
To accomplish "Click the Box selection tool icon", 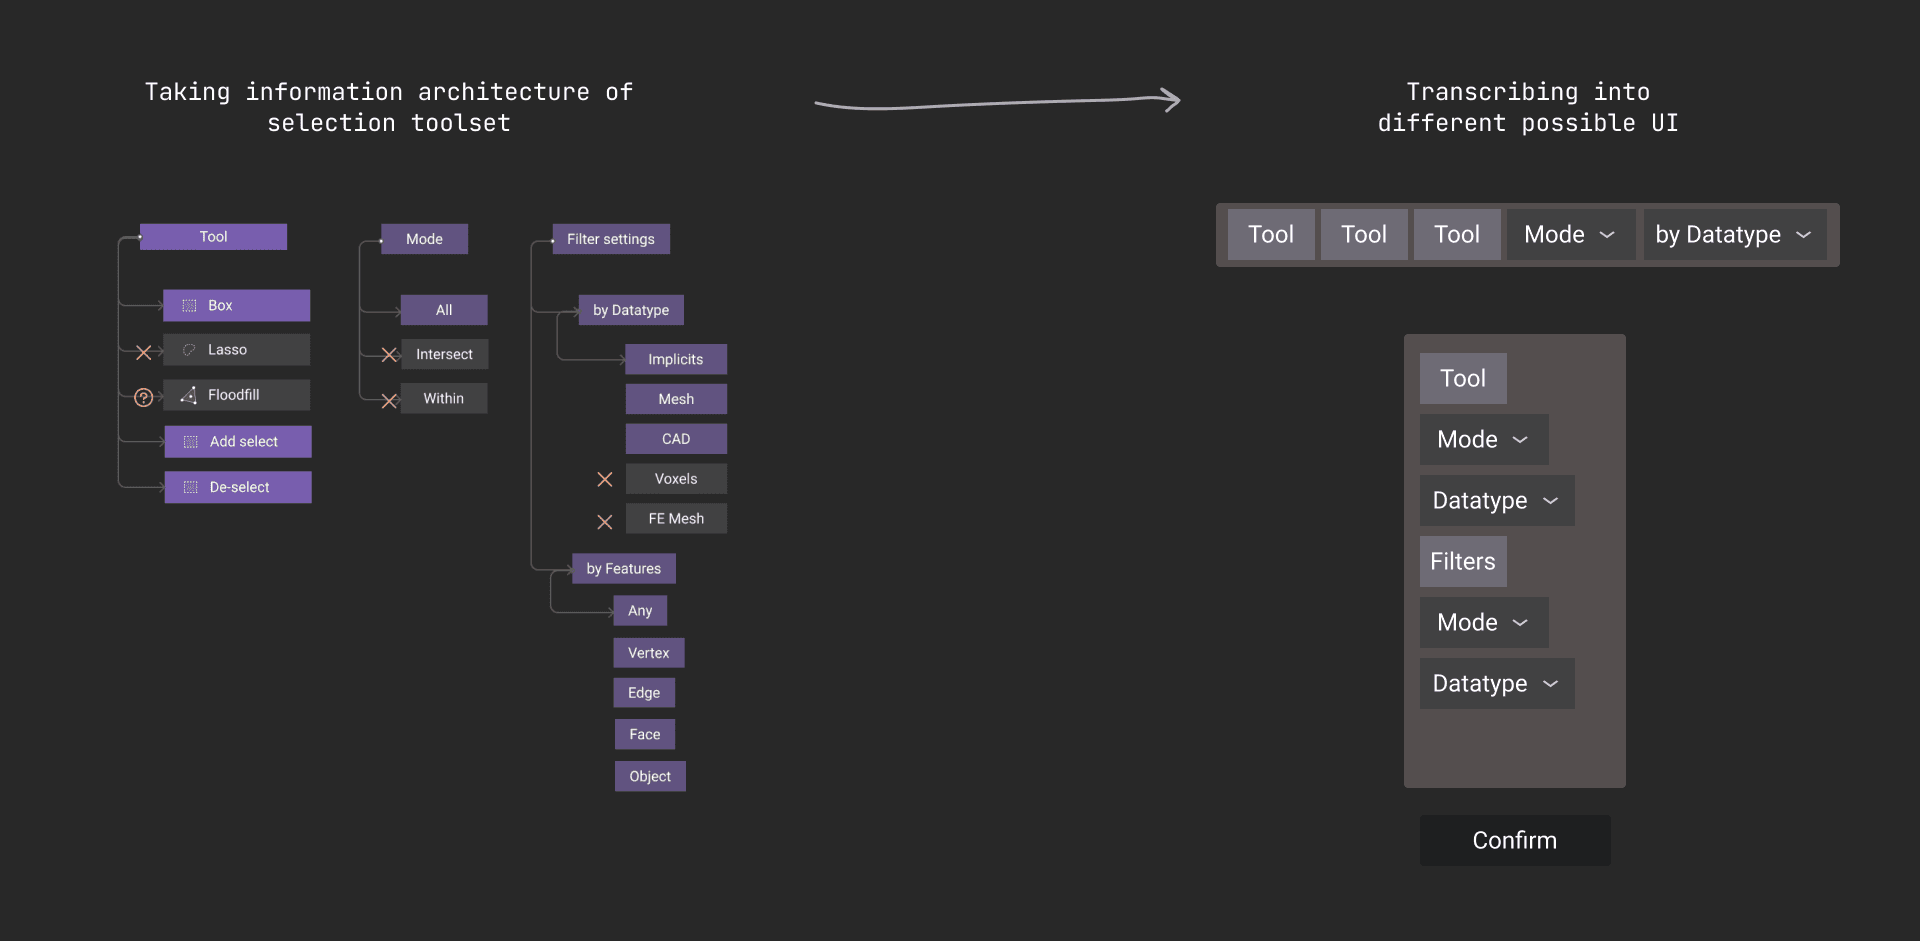I will 189,306.
